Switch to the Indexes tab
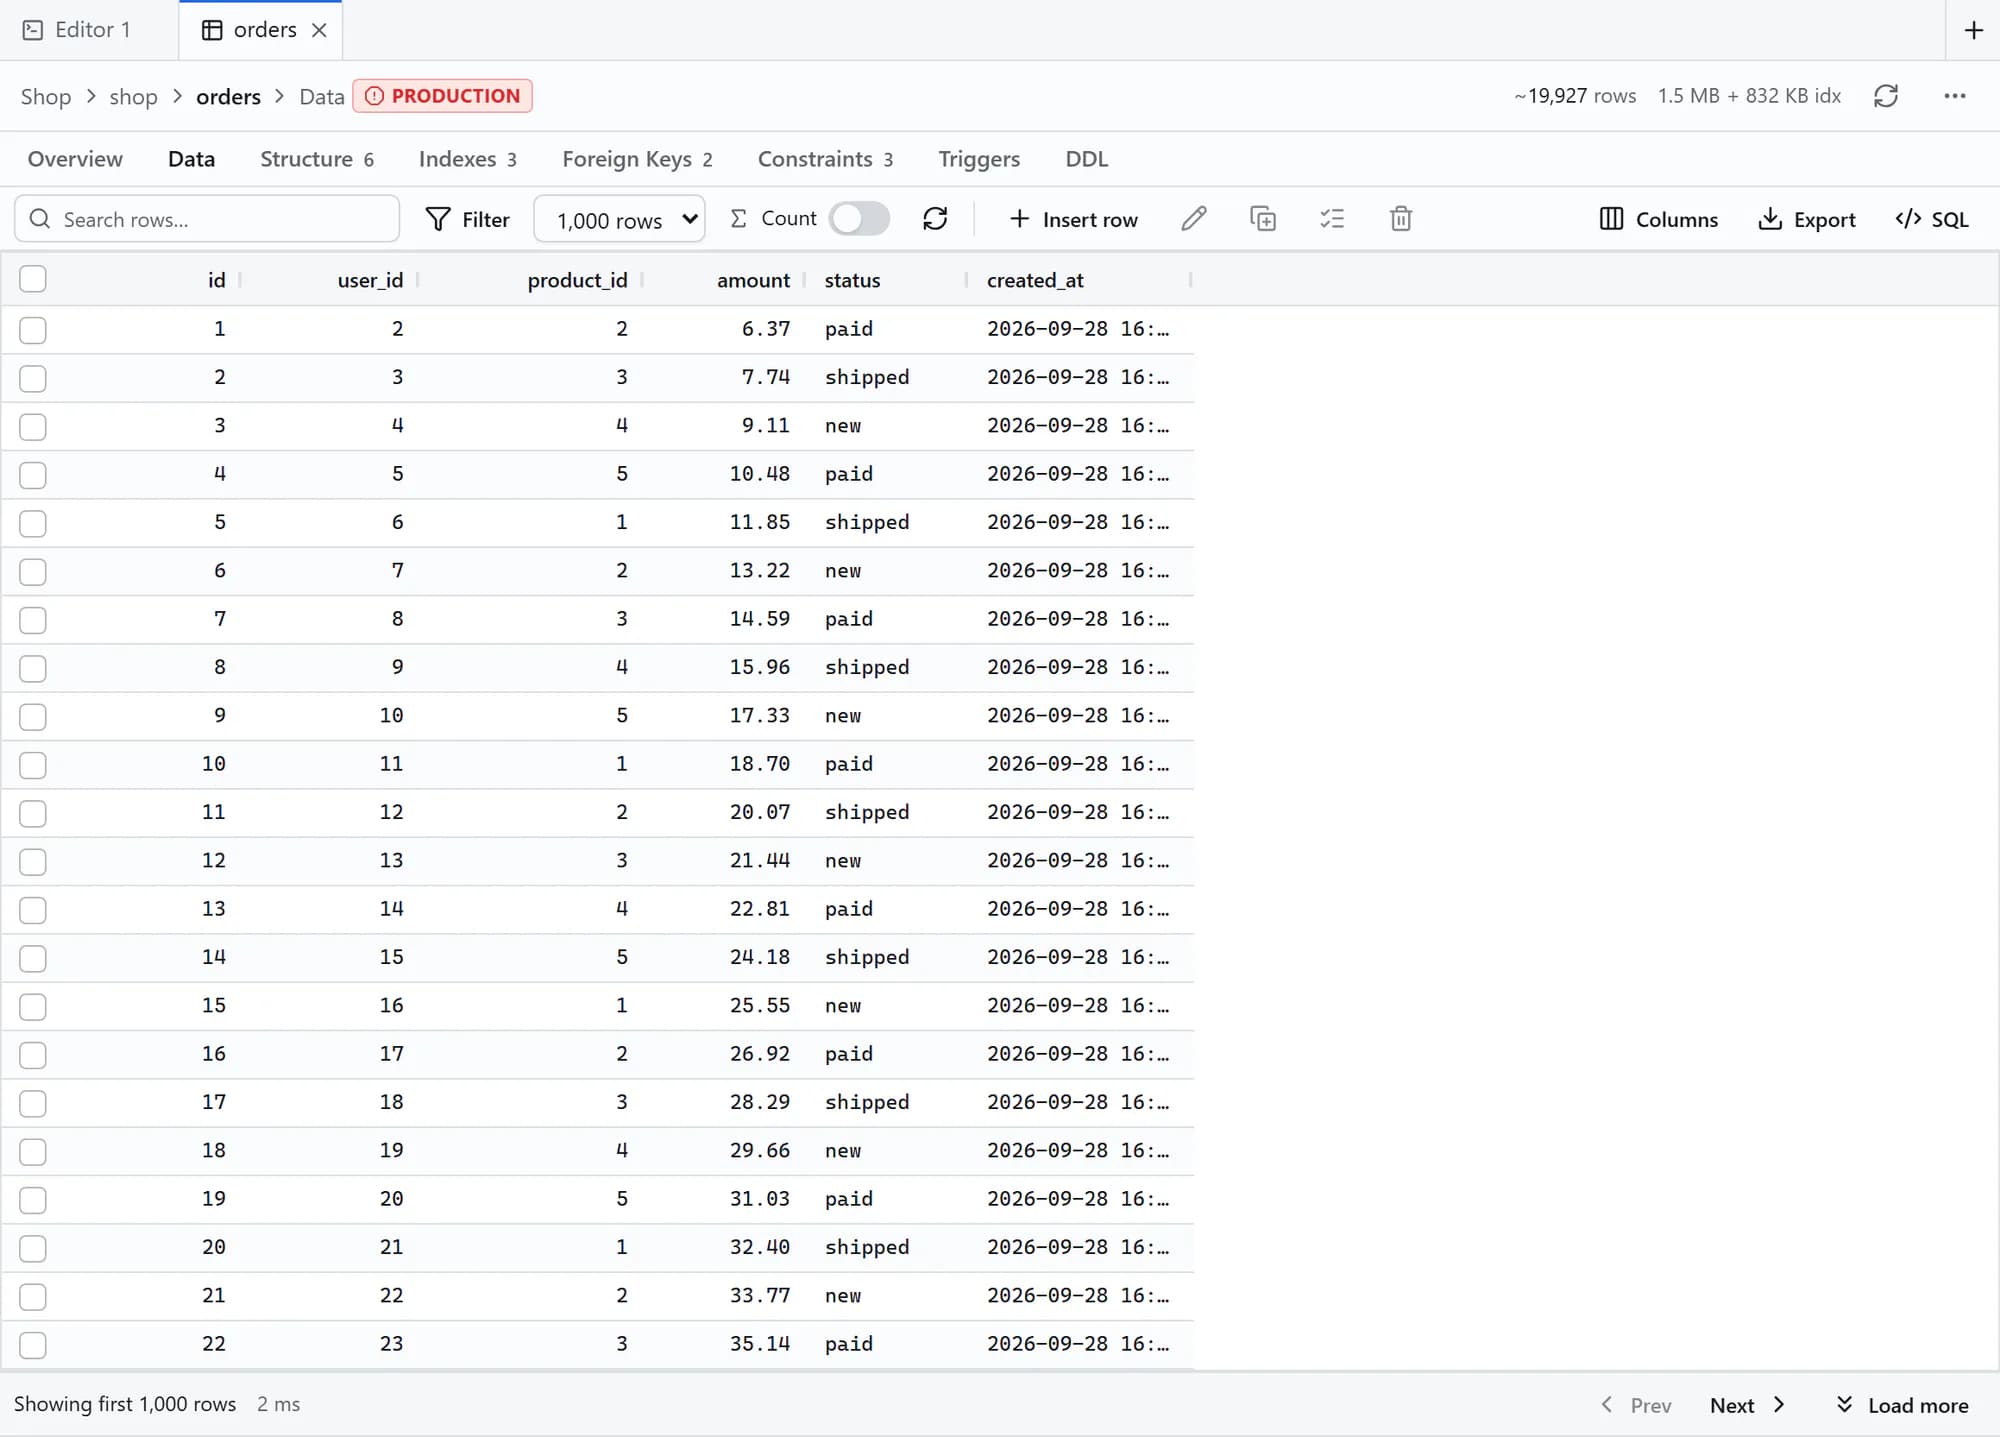This screenshot has height=1437, width=2000. [x=468, y=159]
